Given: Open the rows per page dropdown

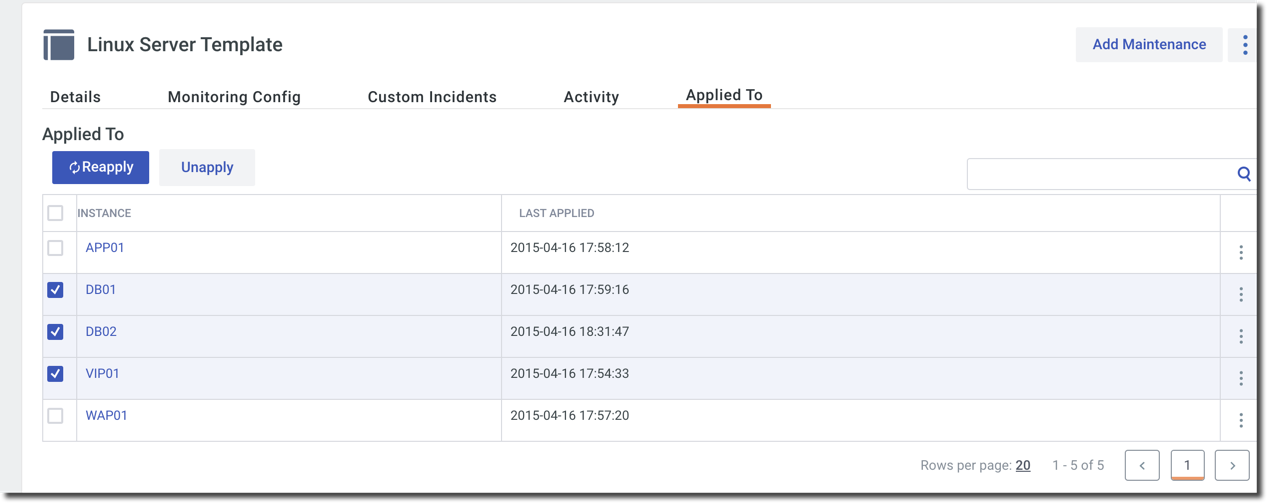Looking at the screenshot, I should pos(1023,465).
